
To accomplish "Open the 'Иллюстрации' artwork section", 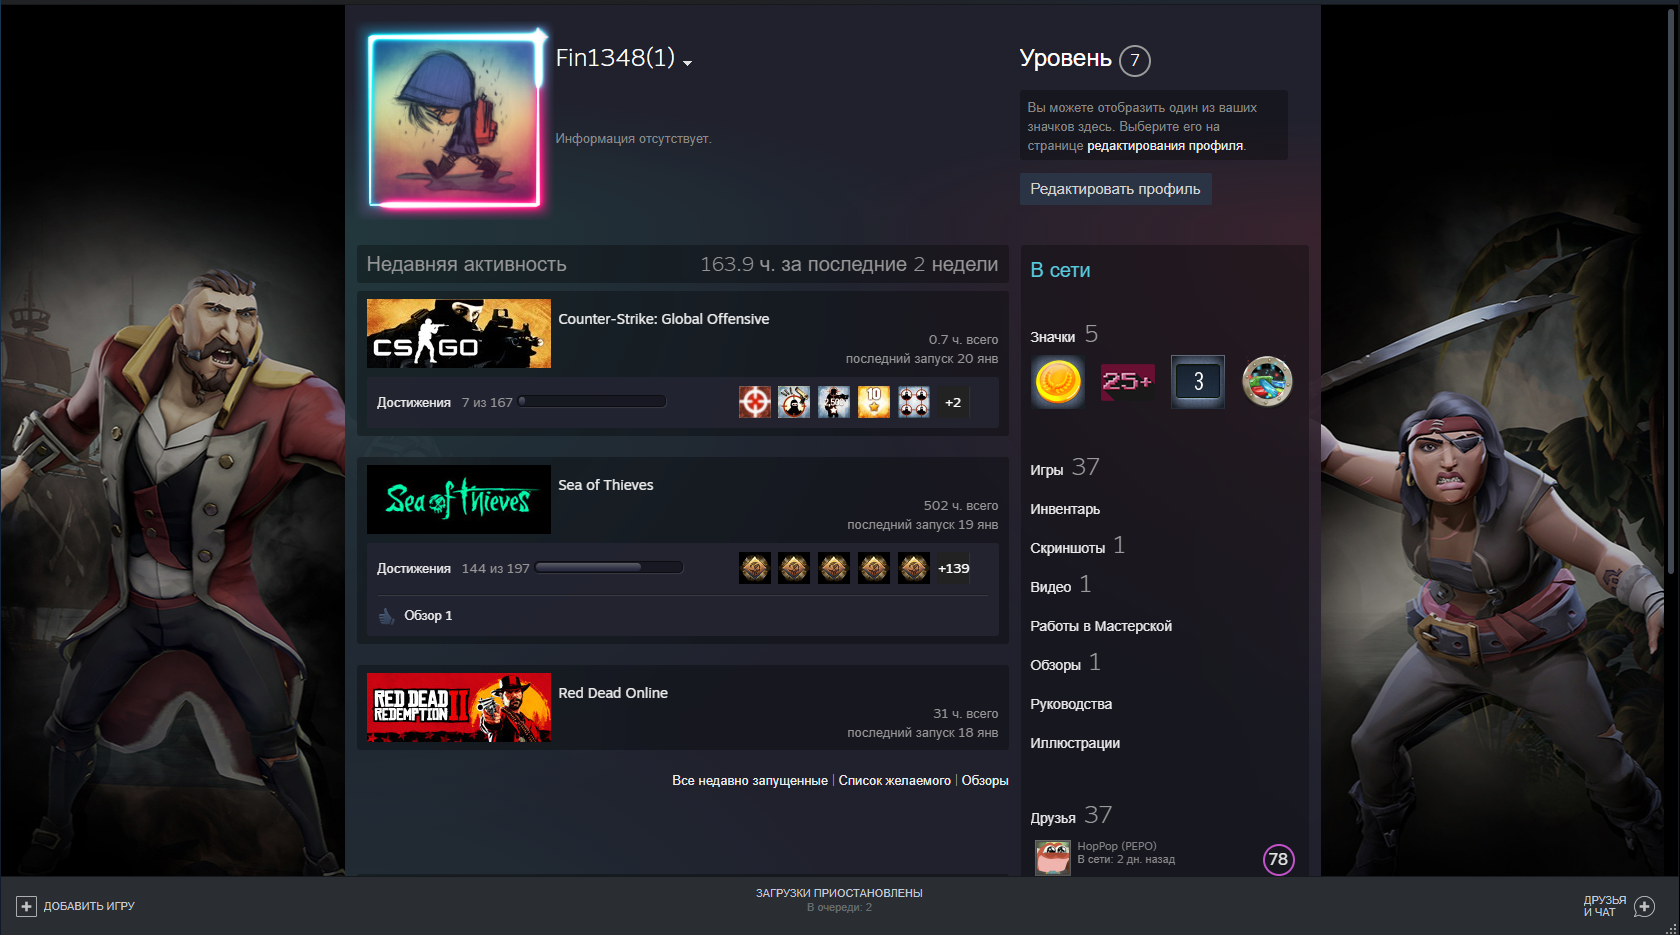I will pos(1075,743).
